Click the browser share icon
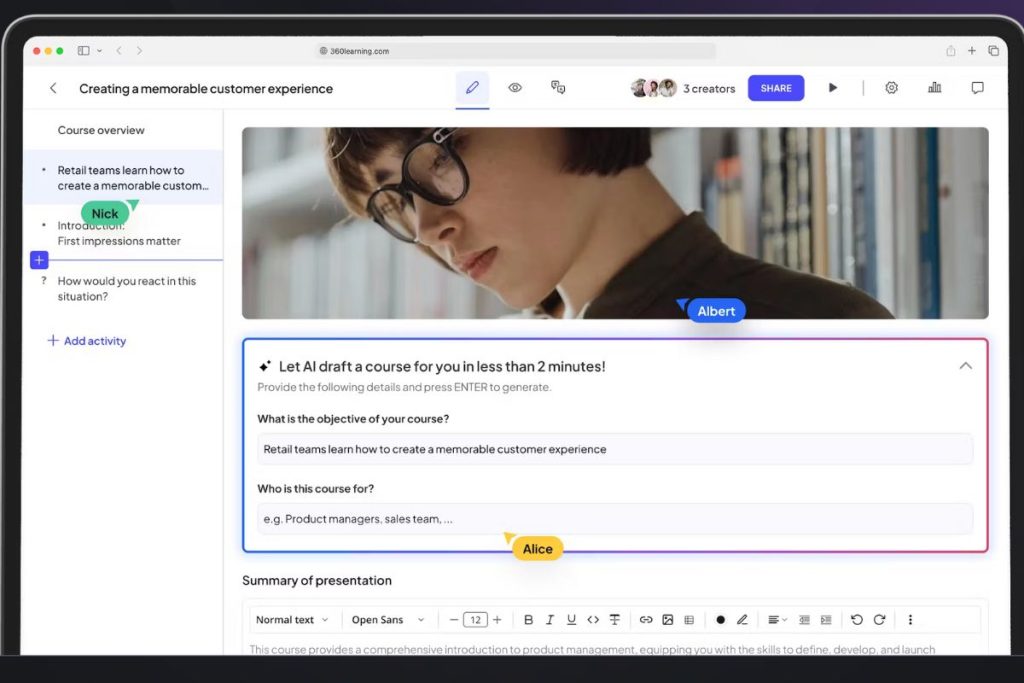1024x683 pixels. (x=950, y=50)
